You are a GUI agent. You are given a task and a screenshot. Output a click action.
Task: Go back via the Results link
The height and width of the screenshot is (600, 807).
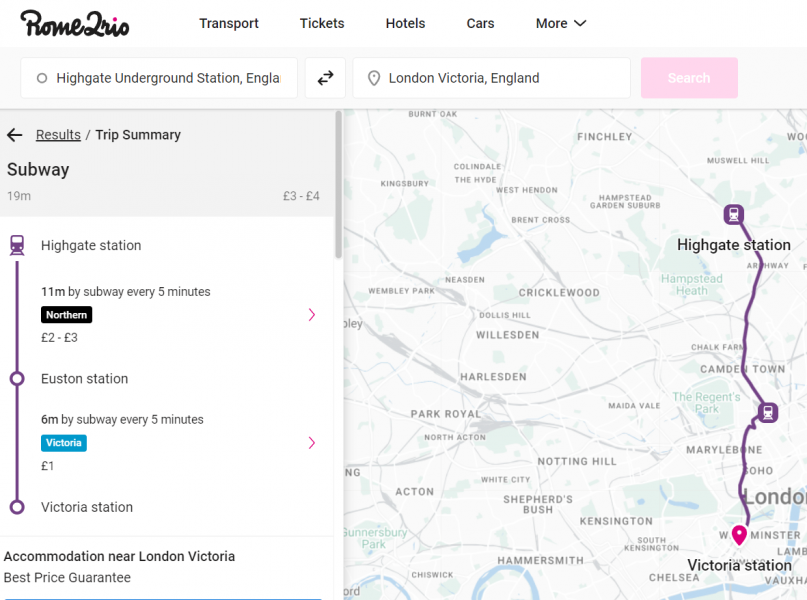58,135
